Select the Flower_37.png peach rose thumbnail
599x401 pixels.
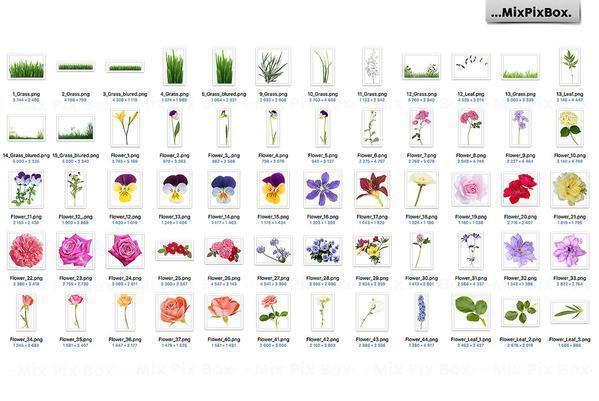coord(175,312)
